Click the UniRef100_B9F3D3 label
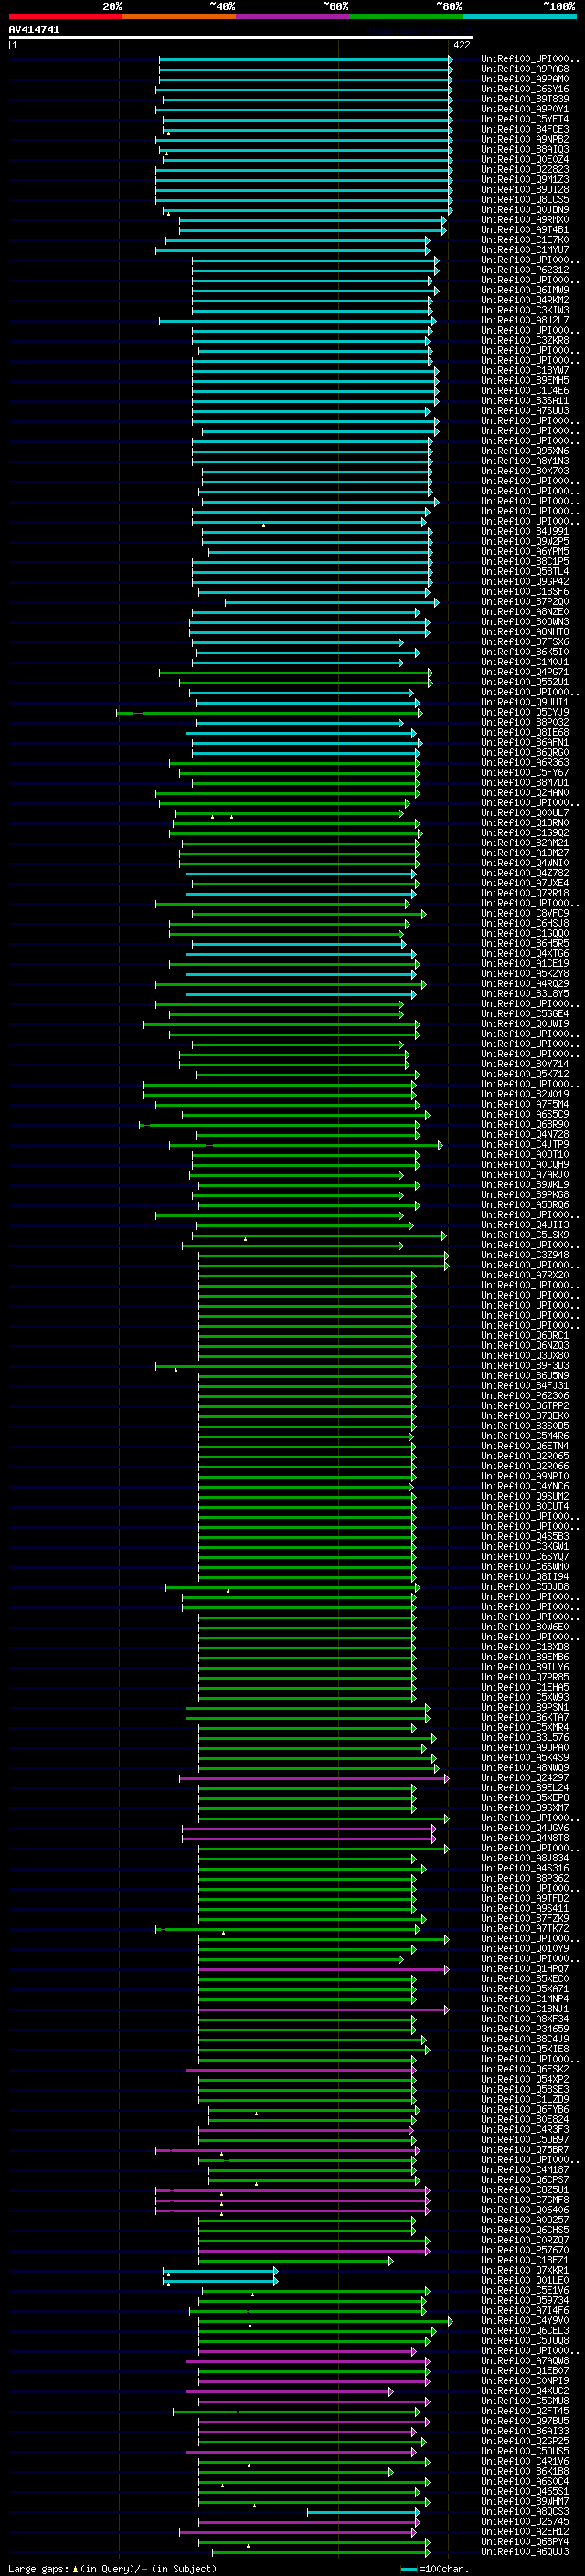The image size is (585, 2576). click(x=525, y=1366)
